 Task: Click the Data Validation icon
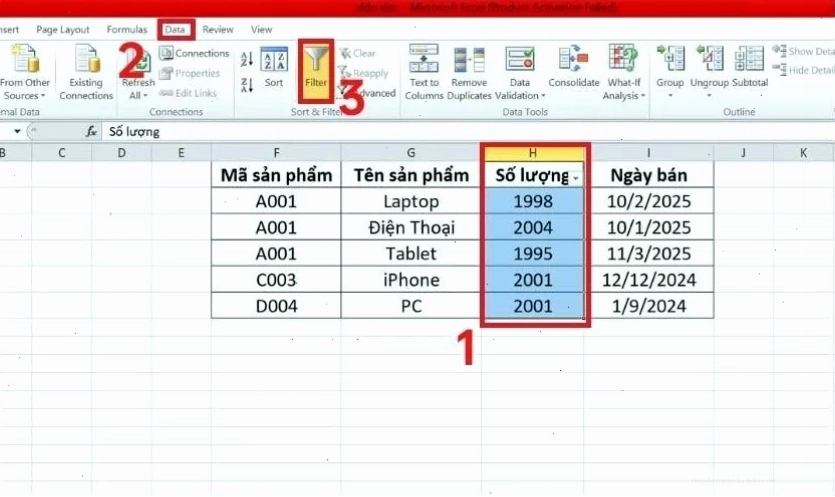tap(520, 59)
